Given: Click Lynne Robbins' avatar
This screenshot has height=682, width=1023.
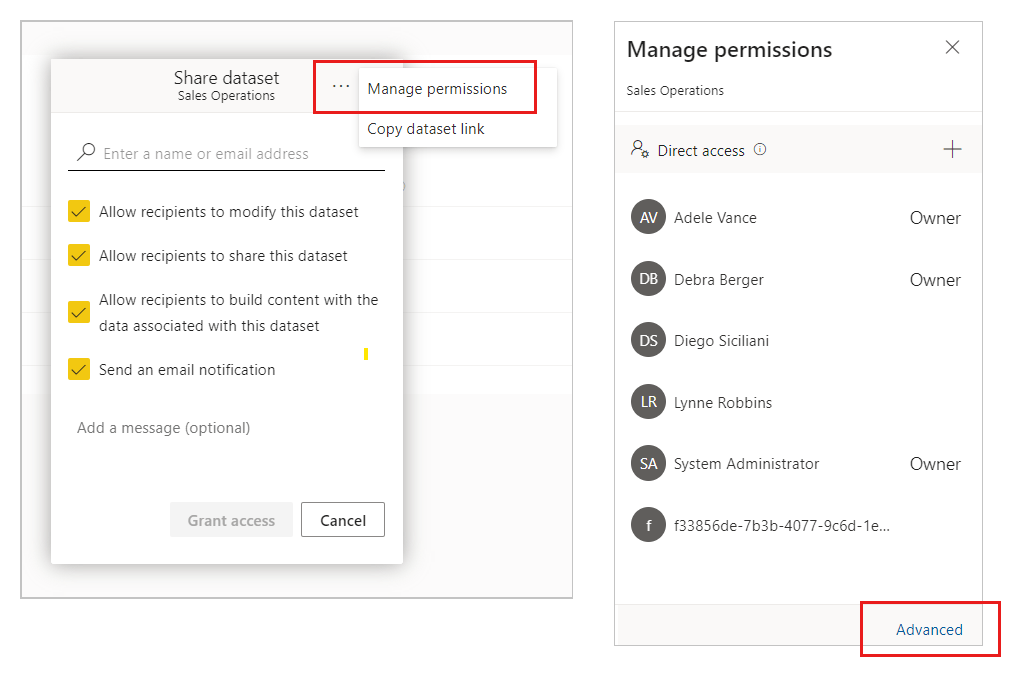Looking at the screenshot, I should click(647, 402).
